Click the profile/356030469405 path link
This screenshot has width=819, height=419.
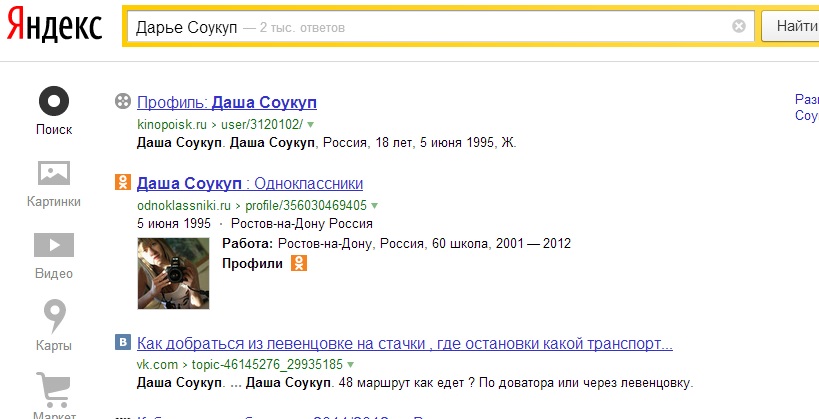click(306, 205)
